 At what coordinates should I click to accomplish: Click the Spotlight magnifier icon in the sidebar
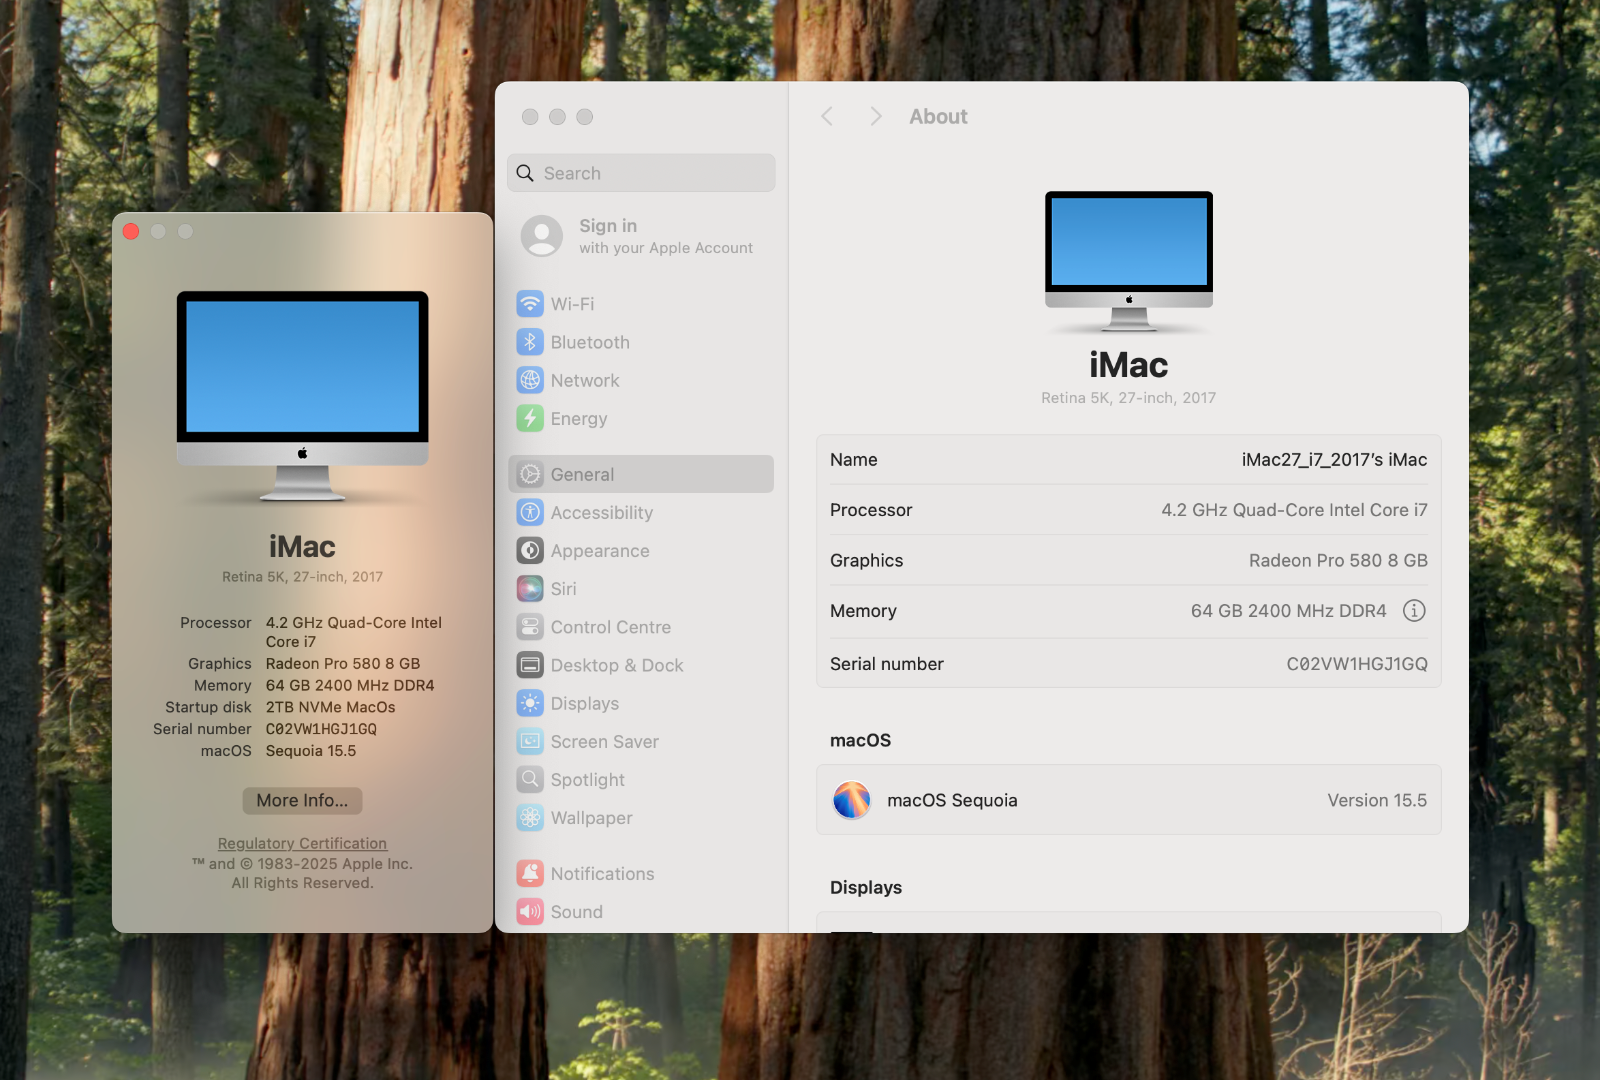pos(530,779)
